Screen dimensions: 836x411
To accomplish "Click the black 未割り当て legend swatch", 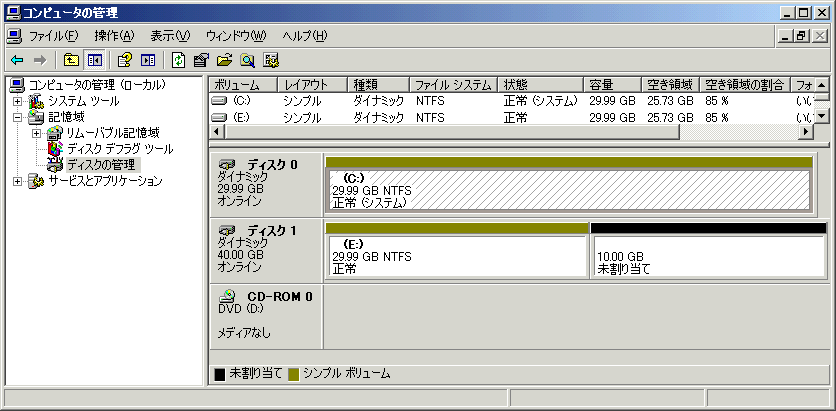I will click(220, 374).
